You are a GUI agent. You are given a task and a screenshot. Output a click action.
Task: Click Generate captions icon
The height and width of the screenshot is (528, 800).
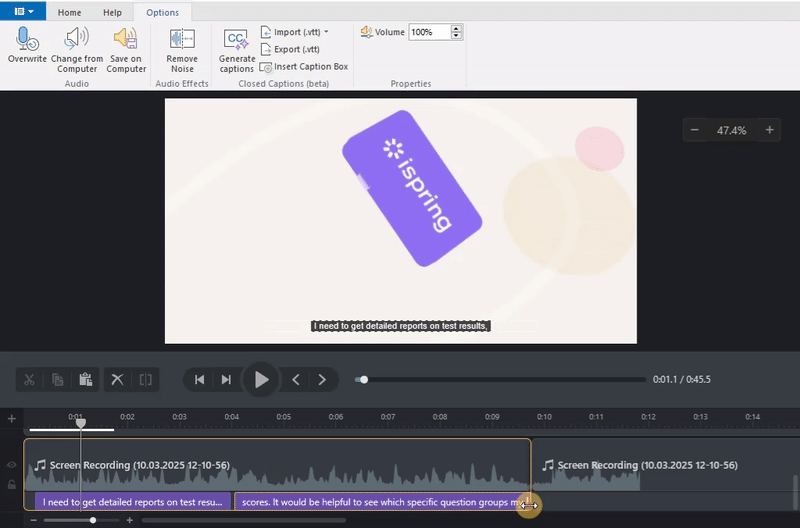point(237,40)
